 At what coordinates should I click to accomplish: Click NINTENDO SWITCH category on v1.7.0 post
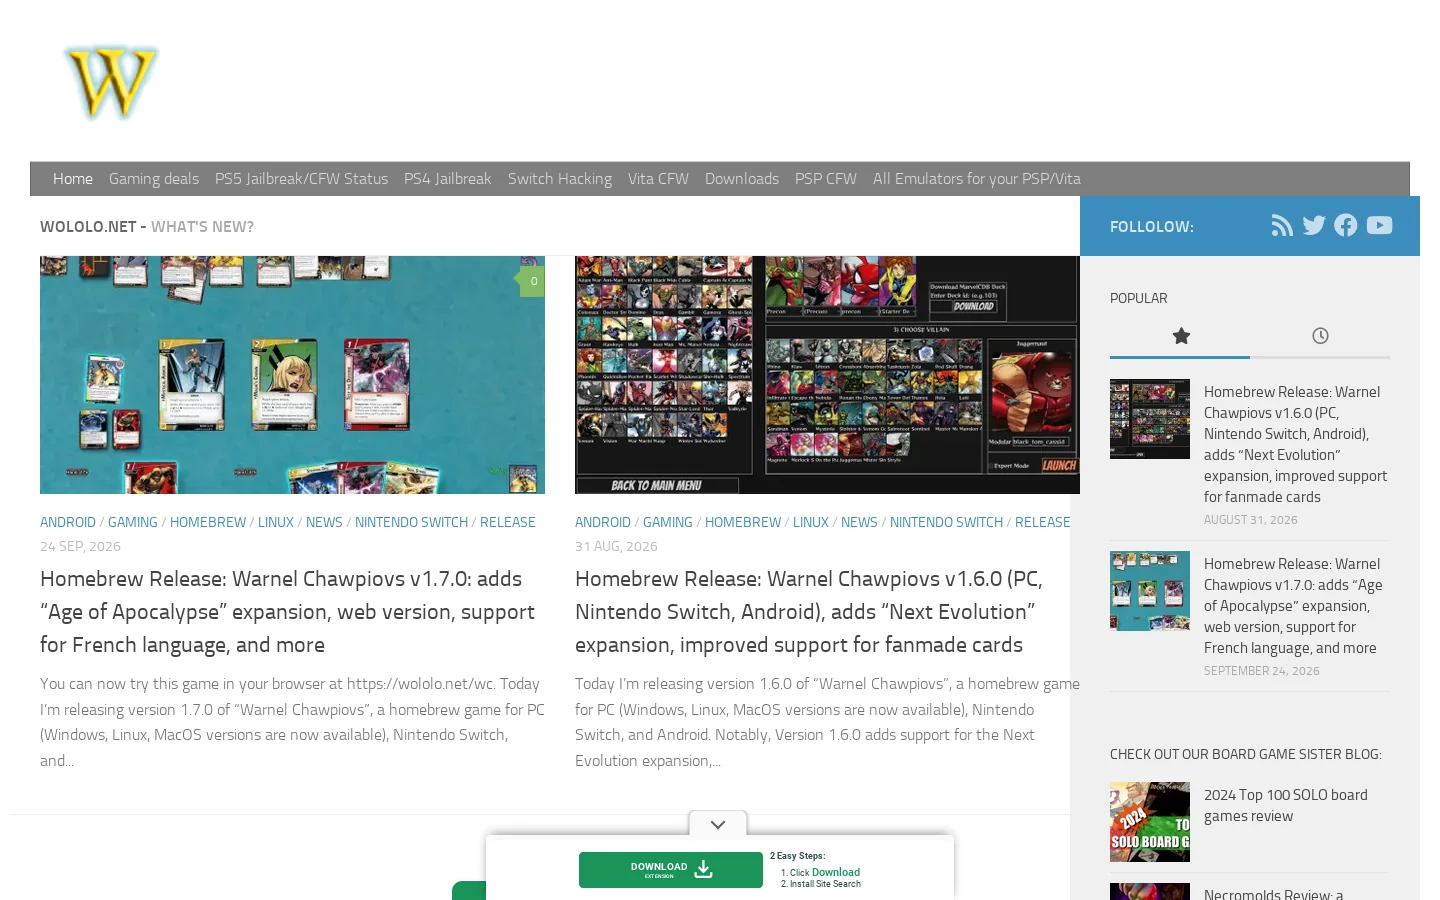411,522
